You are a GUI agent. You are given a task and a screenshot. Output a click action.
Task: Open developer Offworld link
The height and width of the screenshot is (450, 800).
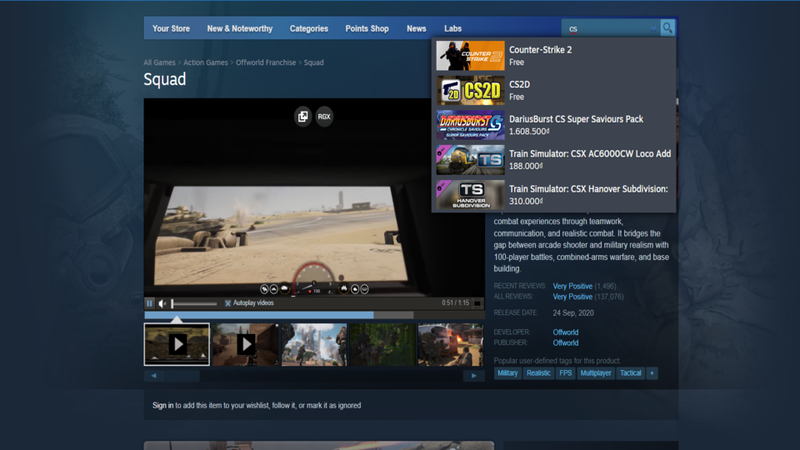tap(565, 332)
